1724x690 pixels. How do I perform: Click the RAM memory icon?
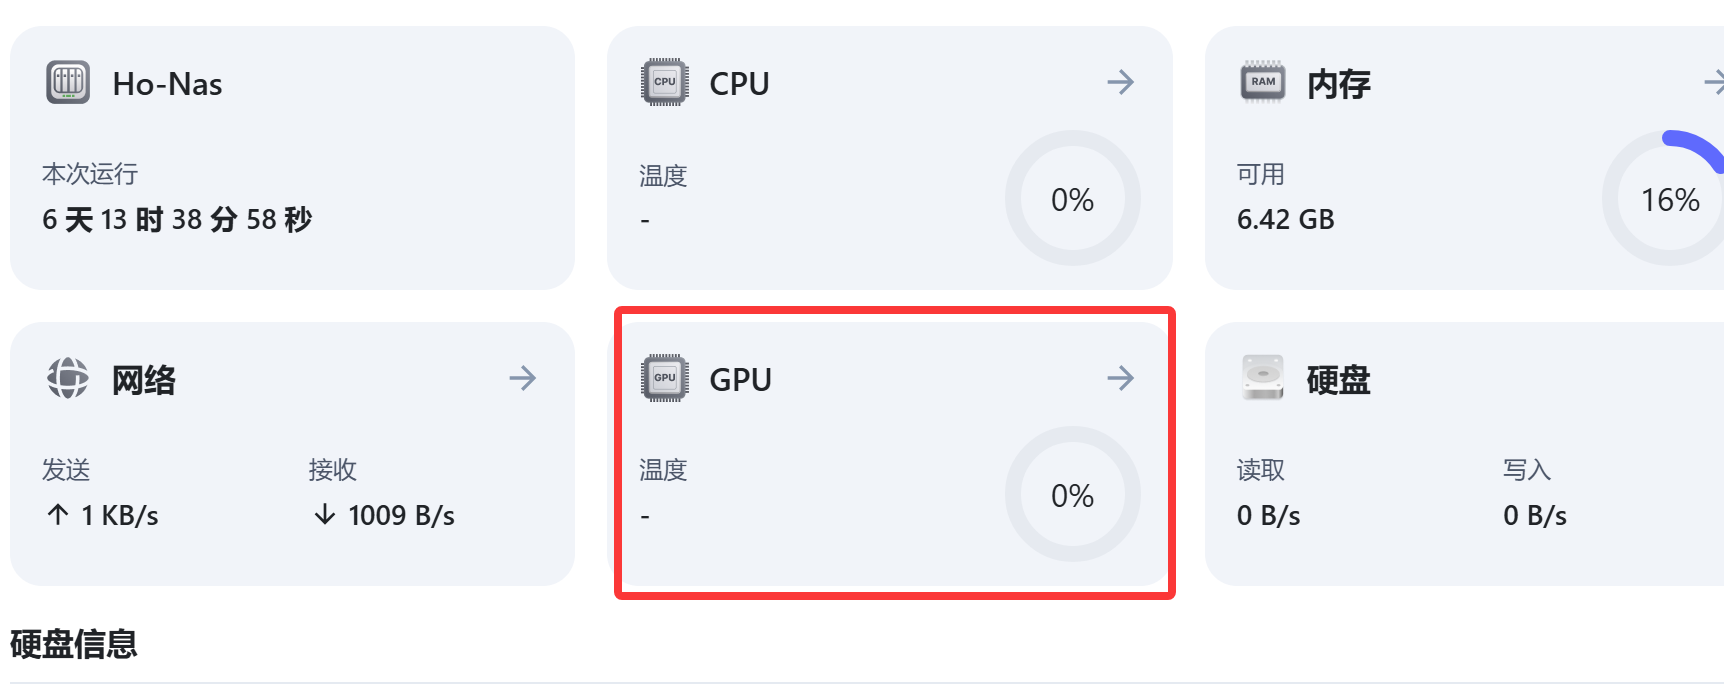point(1263,82)
